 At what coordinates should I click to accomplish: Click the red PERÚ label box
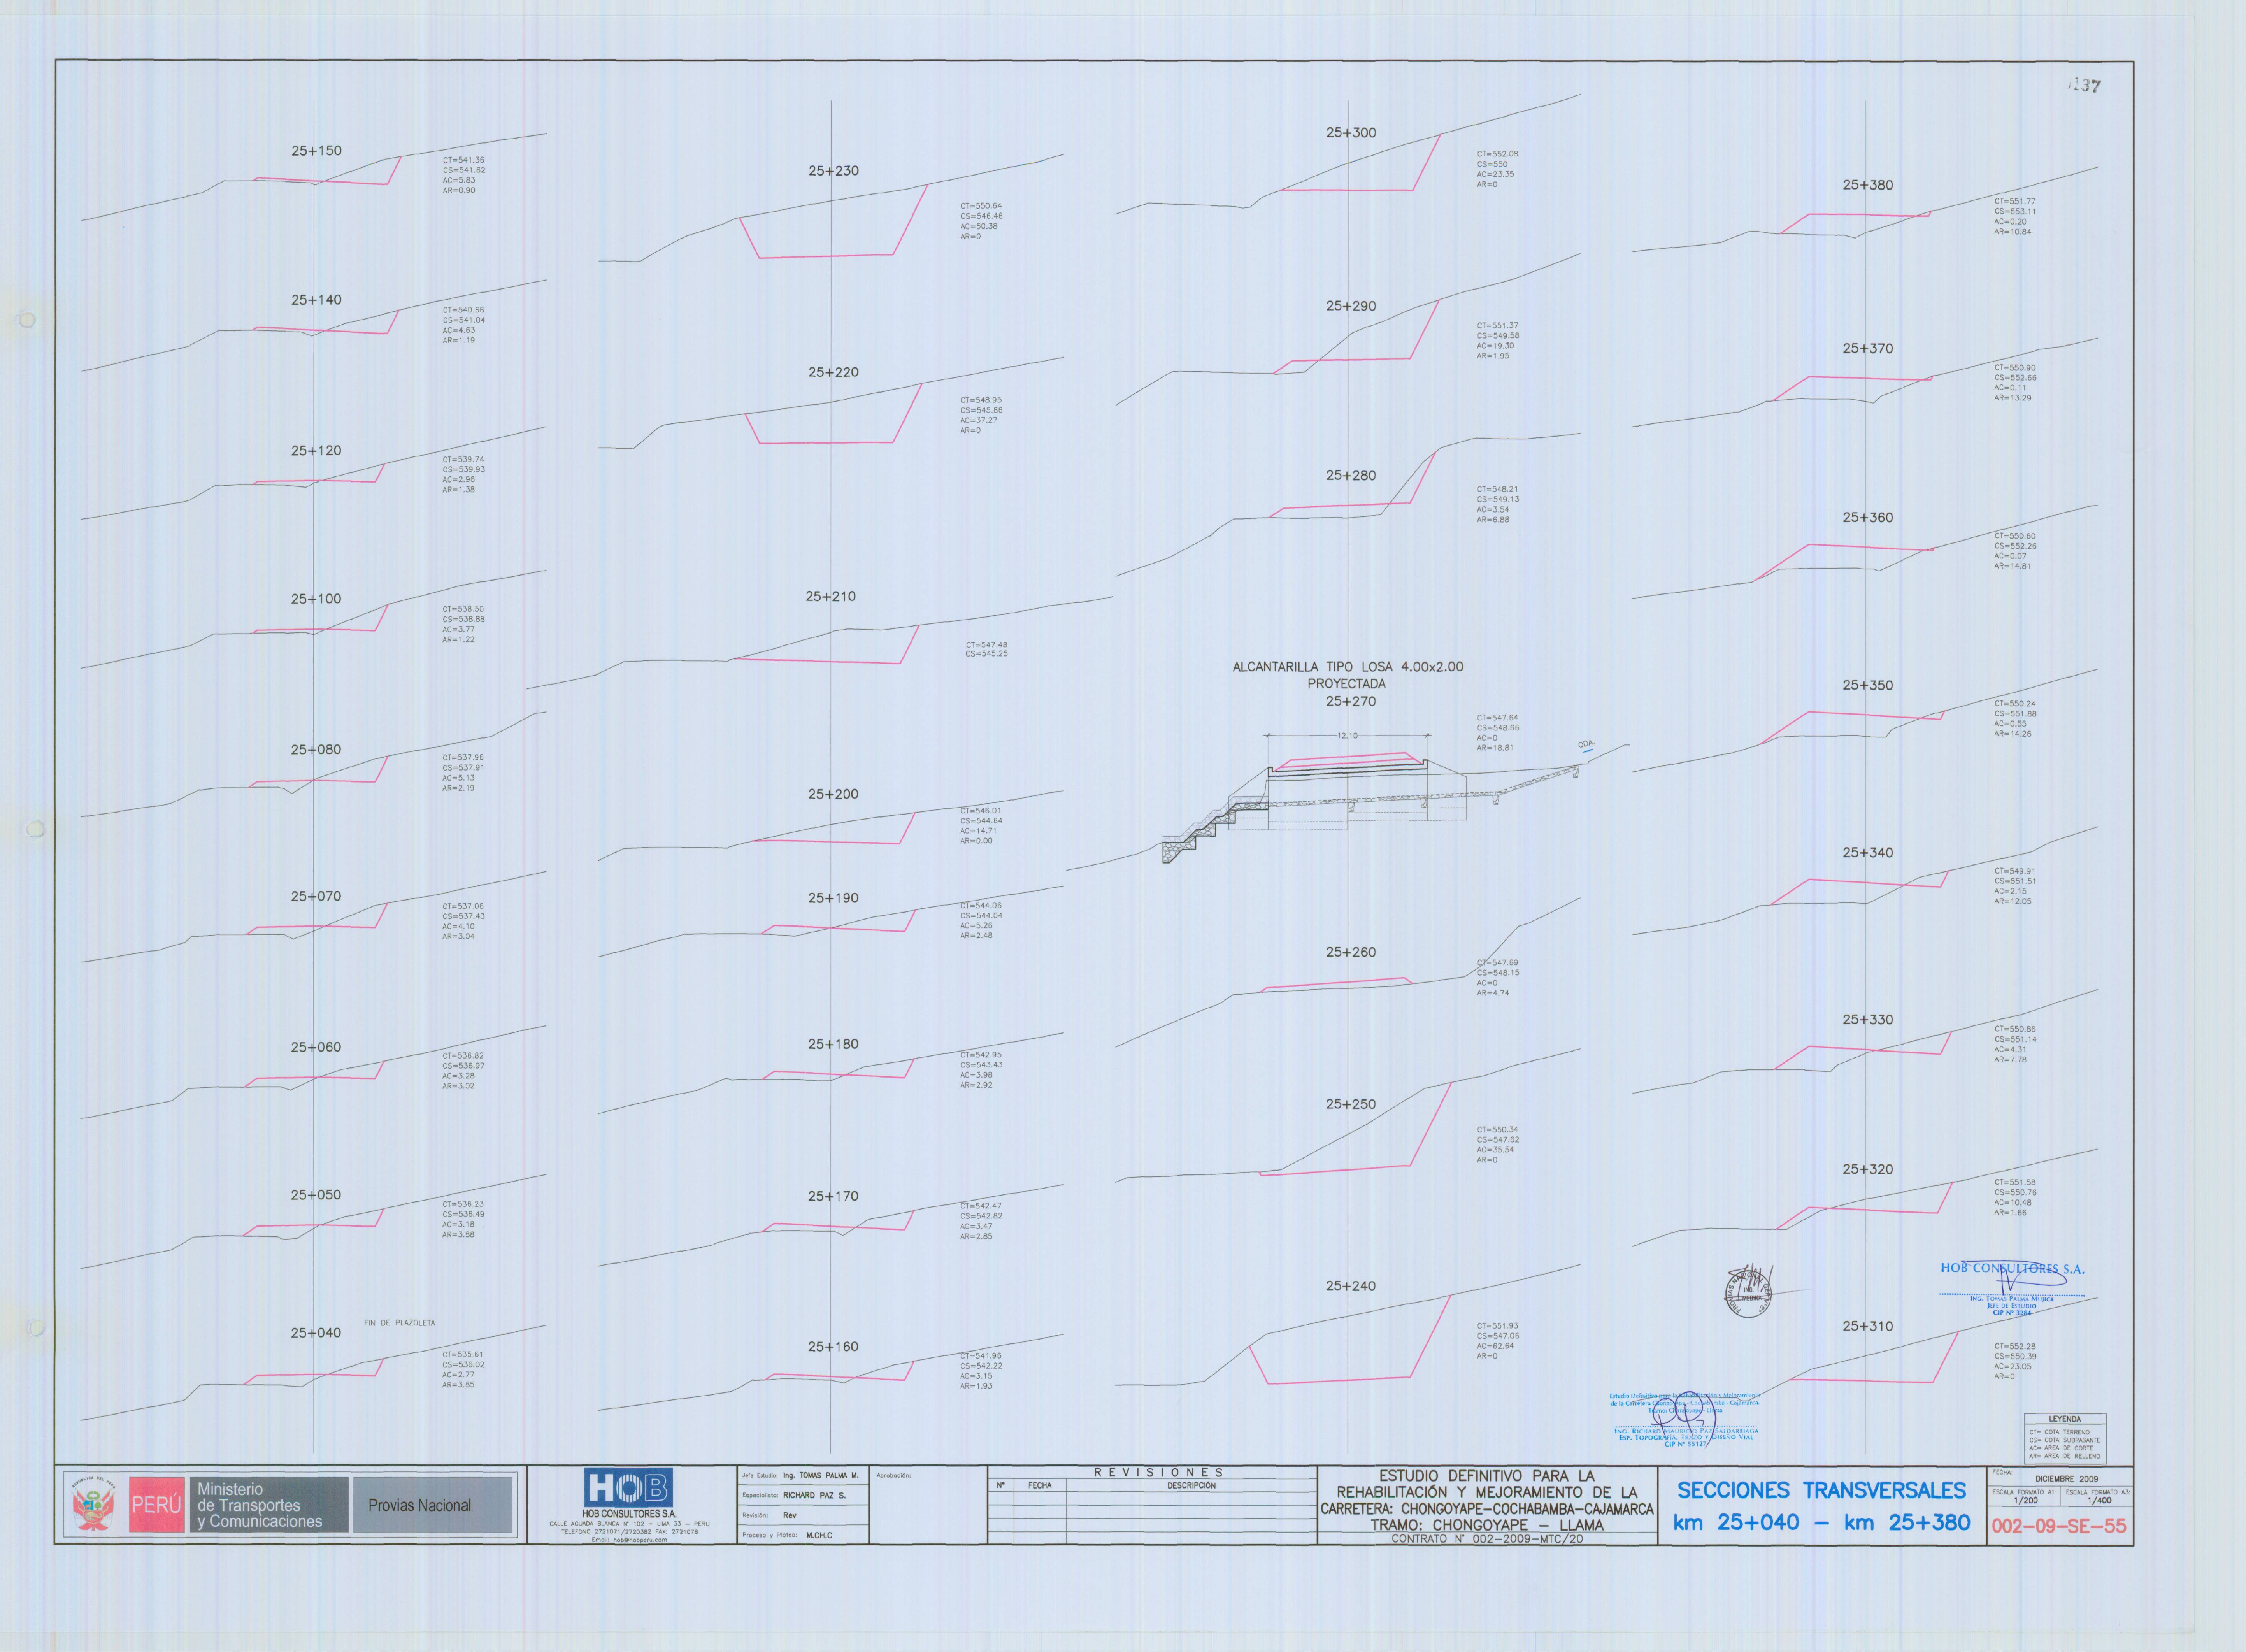coord(157,1504)
